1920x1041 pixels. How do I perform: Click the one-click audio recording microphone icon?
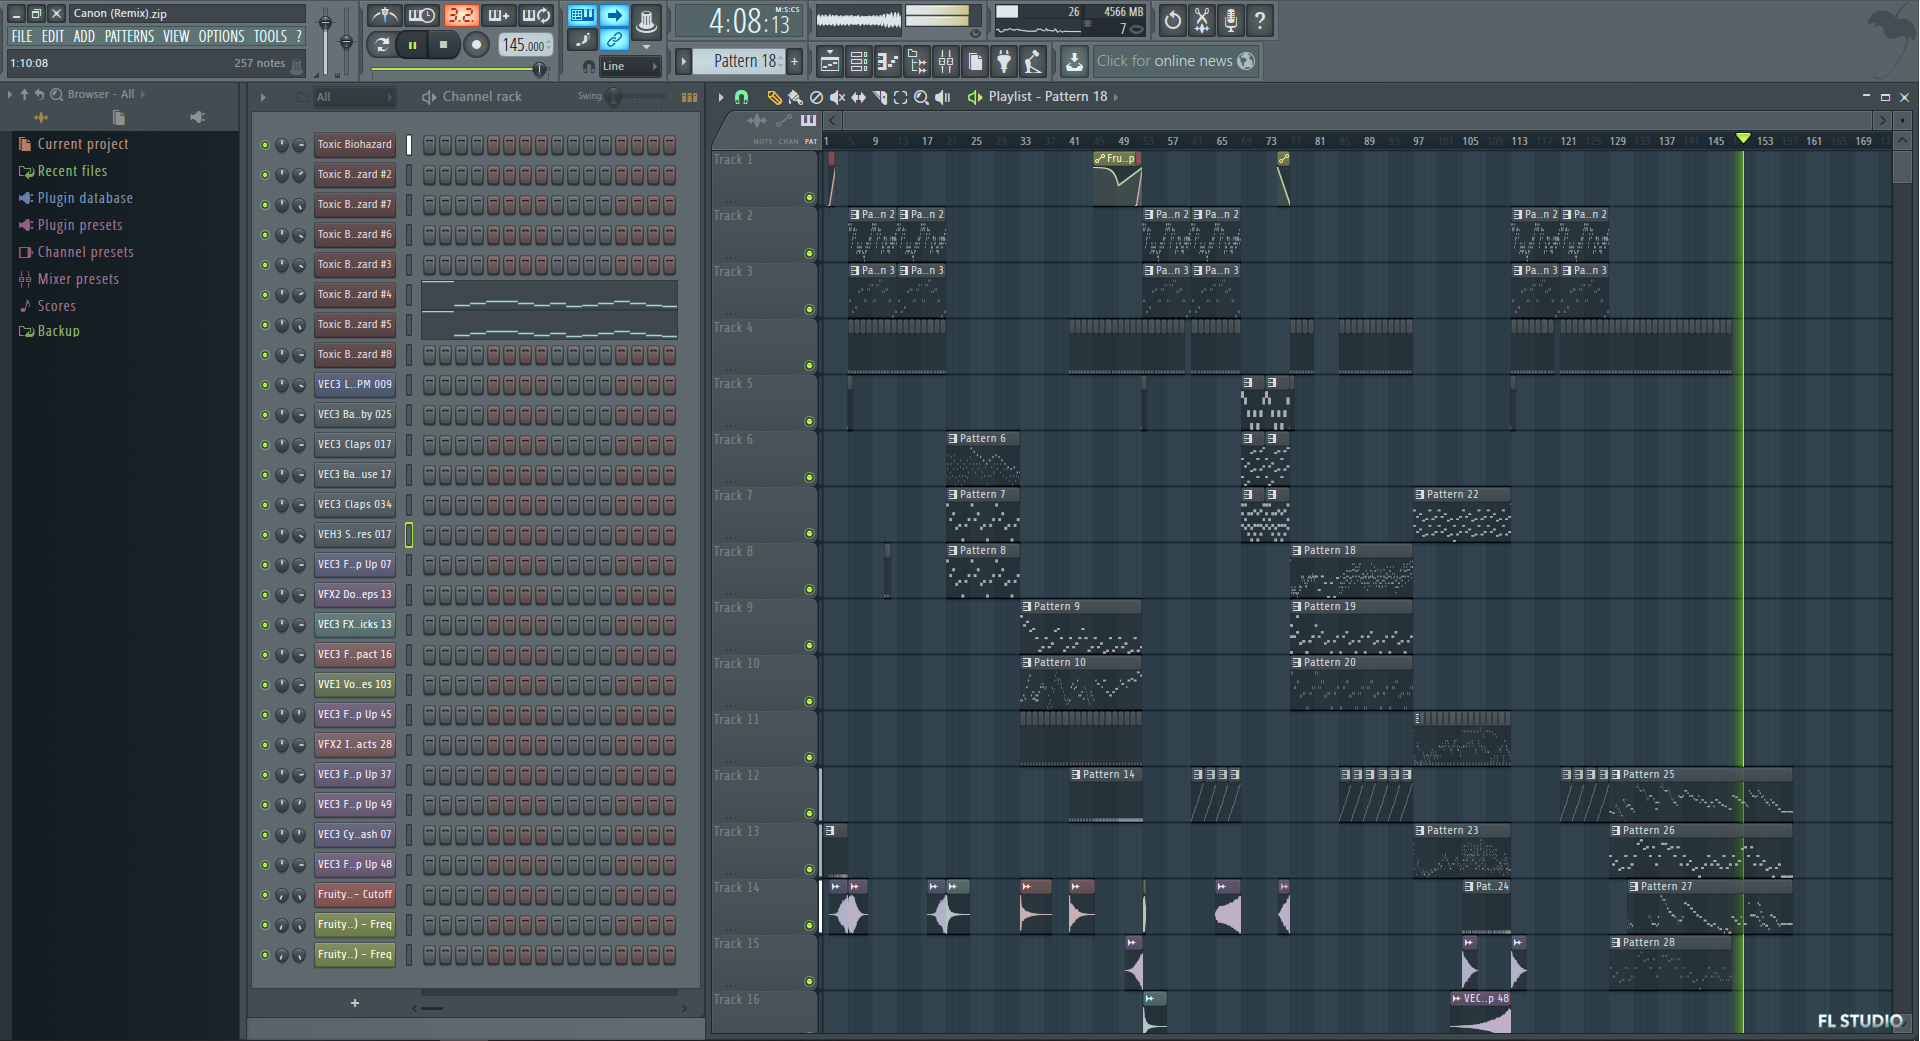1231,20
